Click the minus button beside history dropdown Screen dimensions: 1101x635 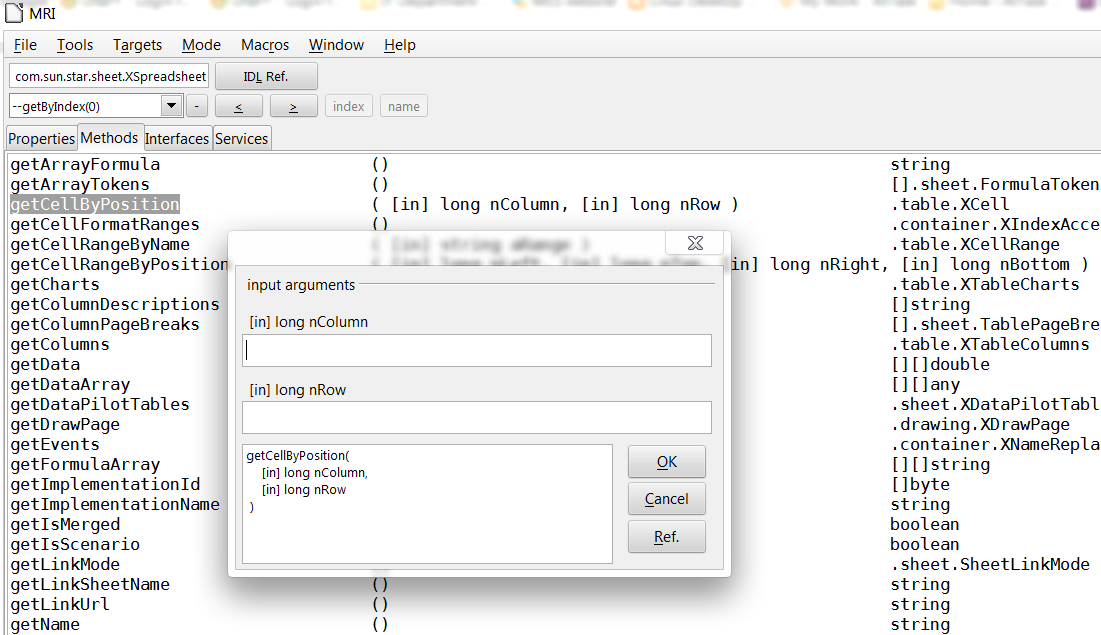click(197, 106)
